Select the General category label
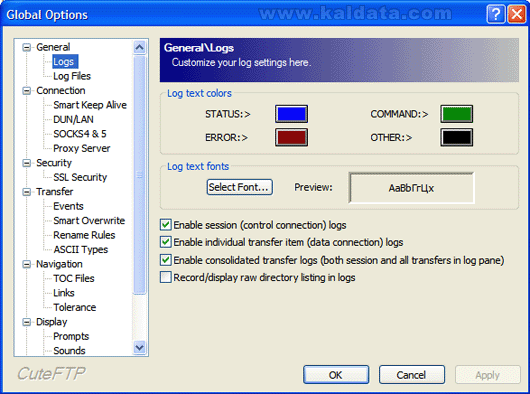 point(53,47)
